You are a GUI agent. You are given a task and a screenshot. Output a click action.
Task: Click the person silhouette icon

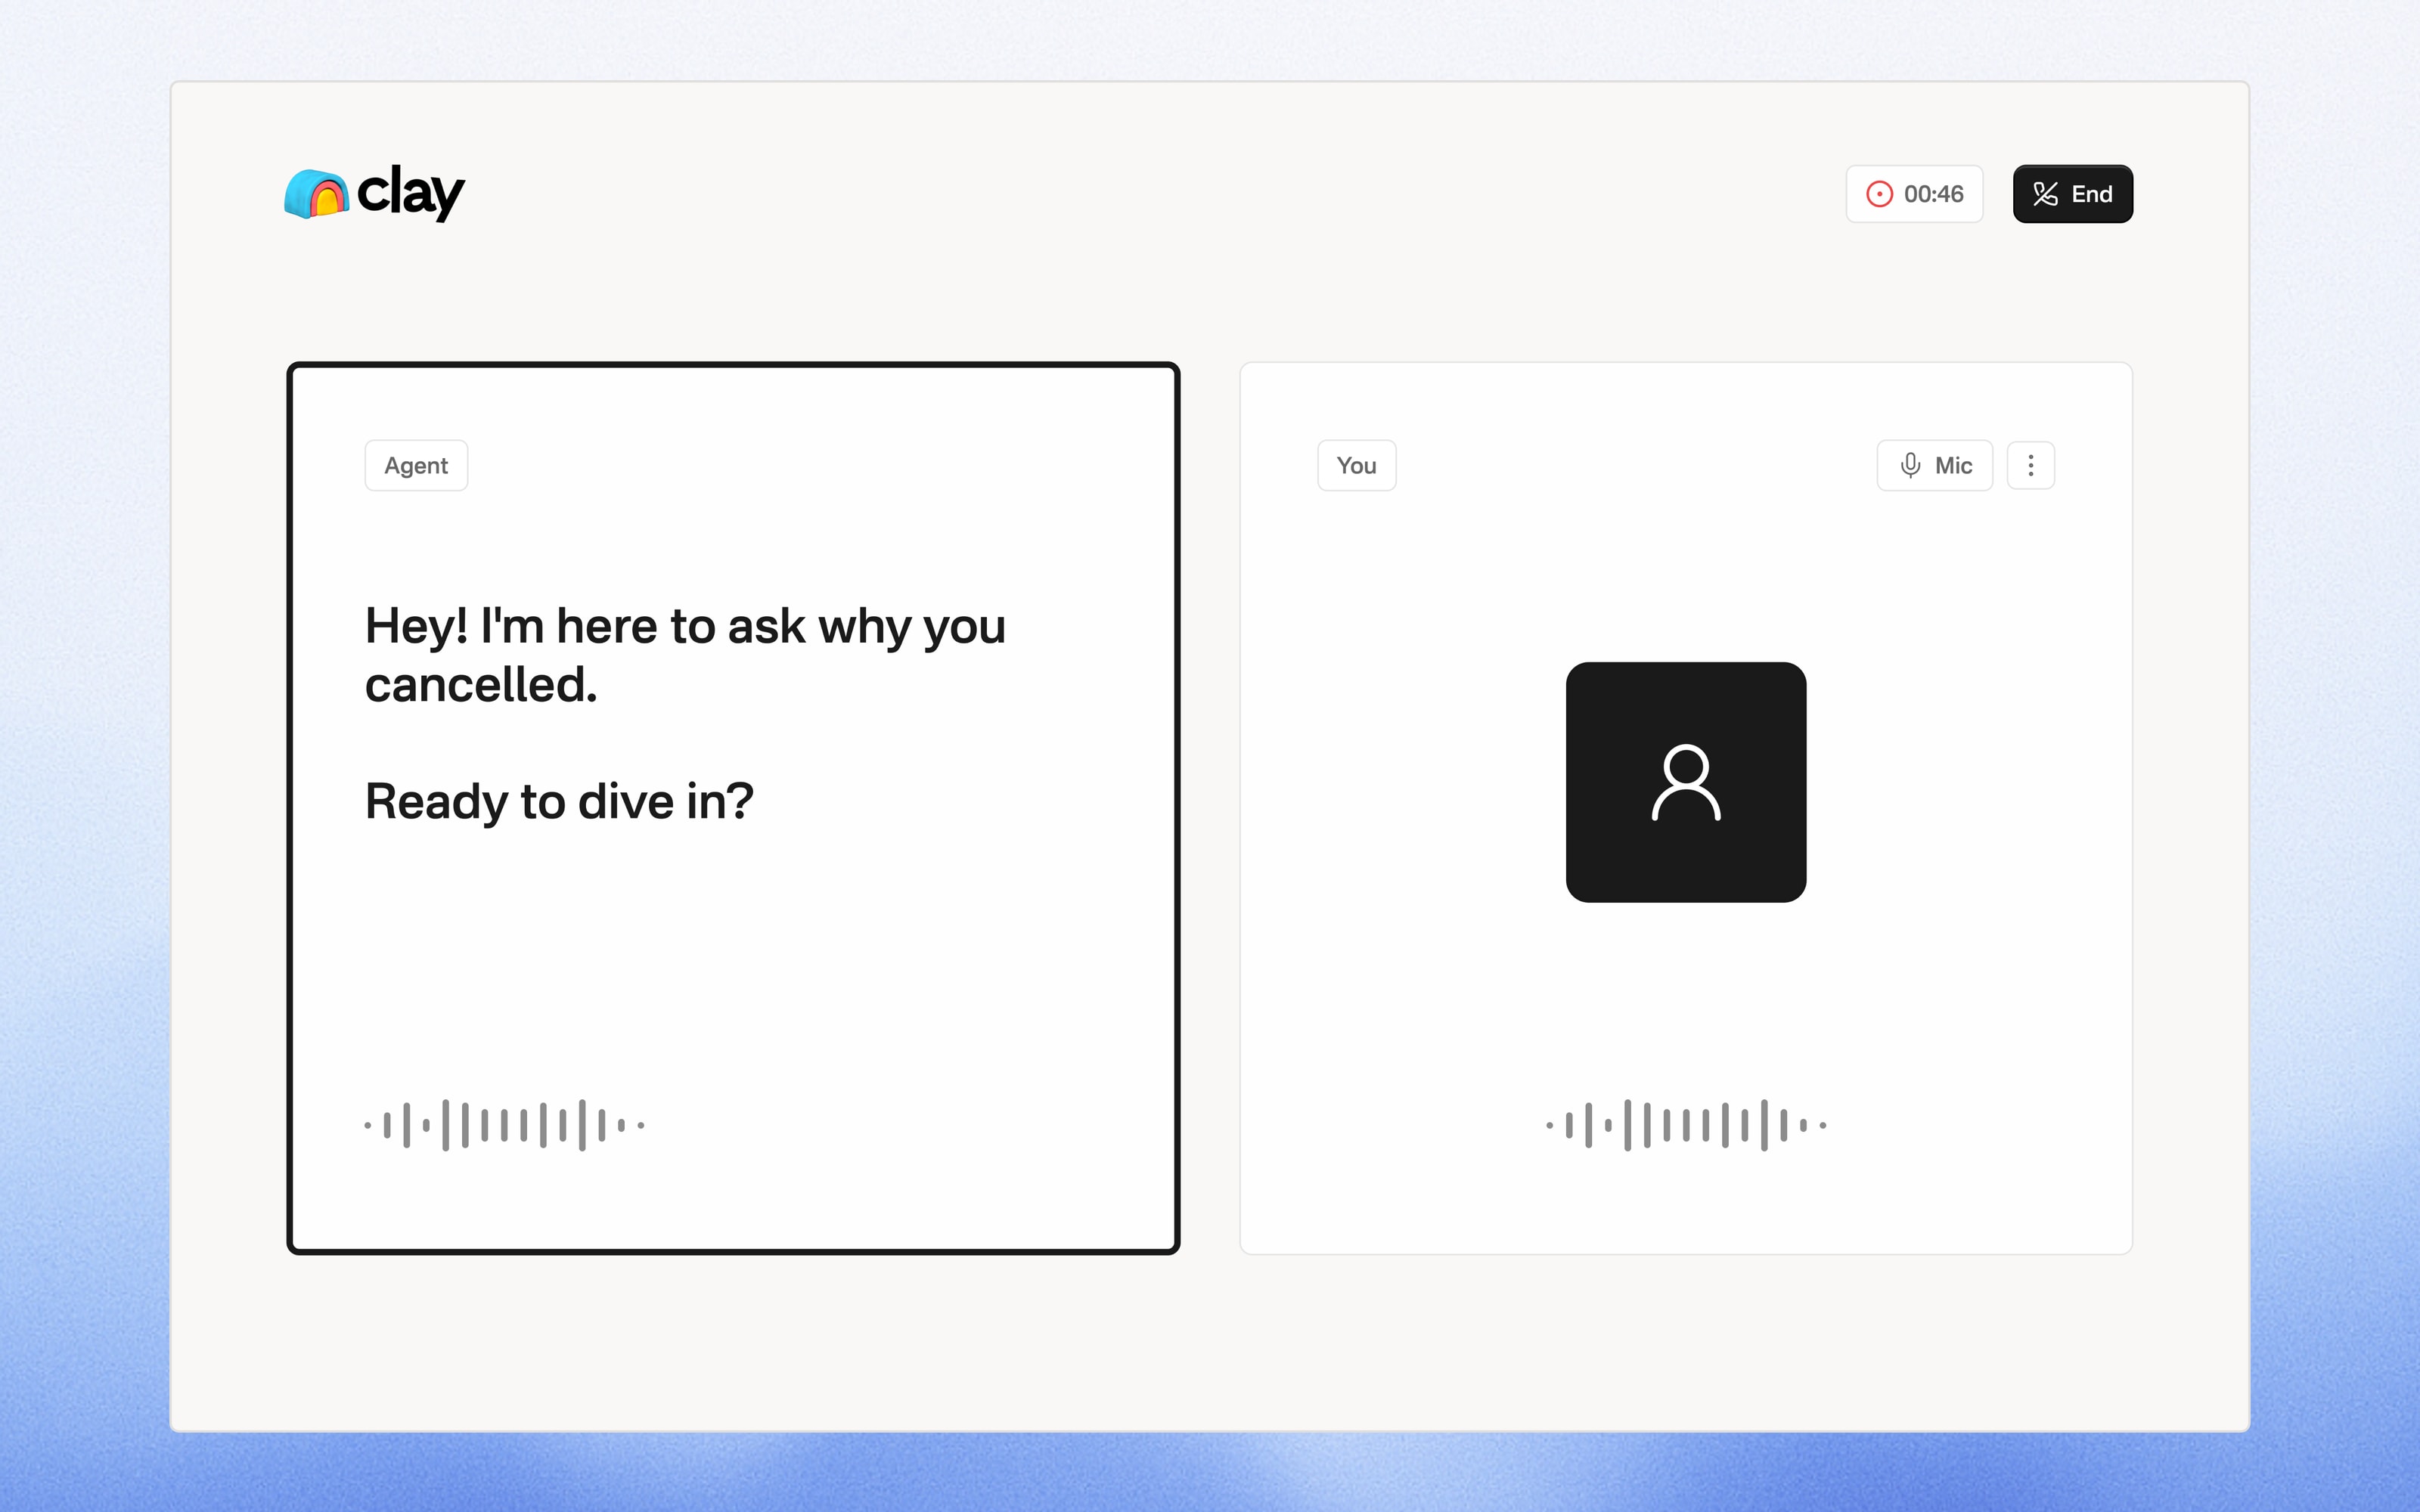(x=1686, y=782)
